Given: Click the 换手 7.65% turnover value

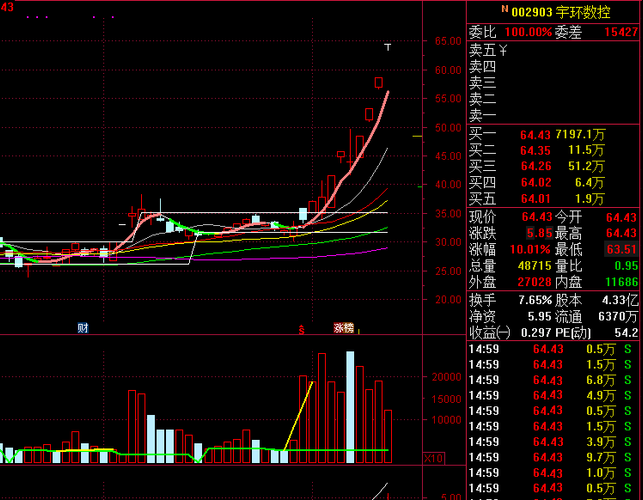Looking at the screenshot, I should tap(535, 300).
